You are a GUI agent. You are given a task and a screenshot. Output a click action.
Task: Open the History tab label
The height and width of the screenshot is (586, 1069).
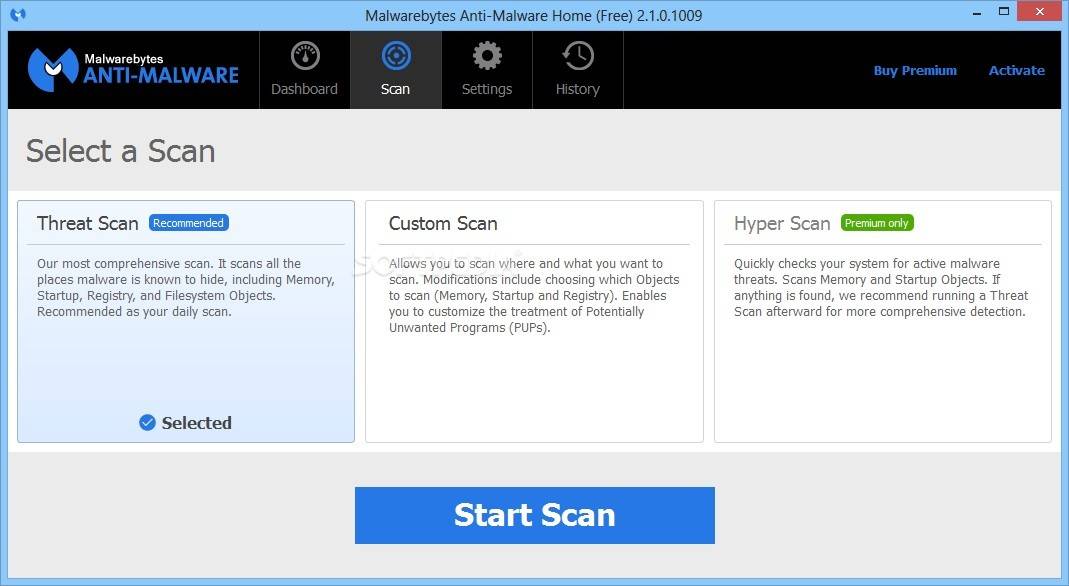tap(578, 89)
